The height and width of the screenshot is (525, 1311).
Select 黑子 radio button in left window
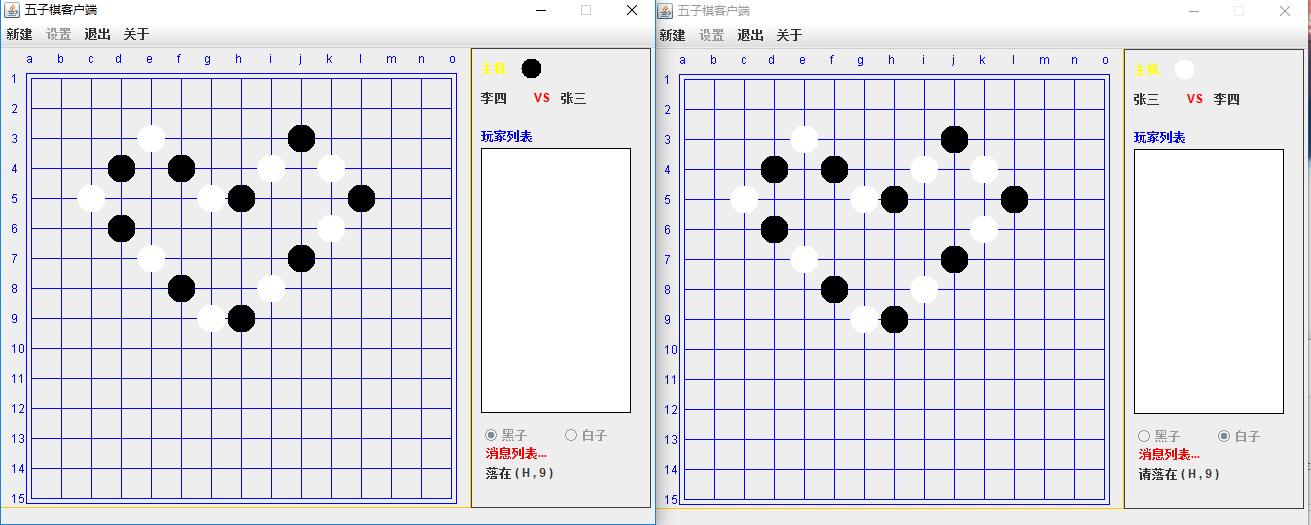[506, 435]
